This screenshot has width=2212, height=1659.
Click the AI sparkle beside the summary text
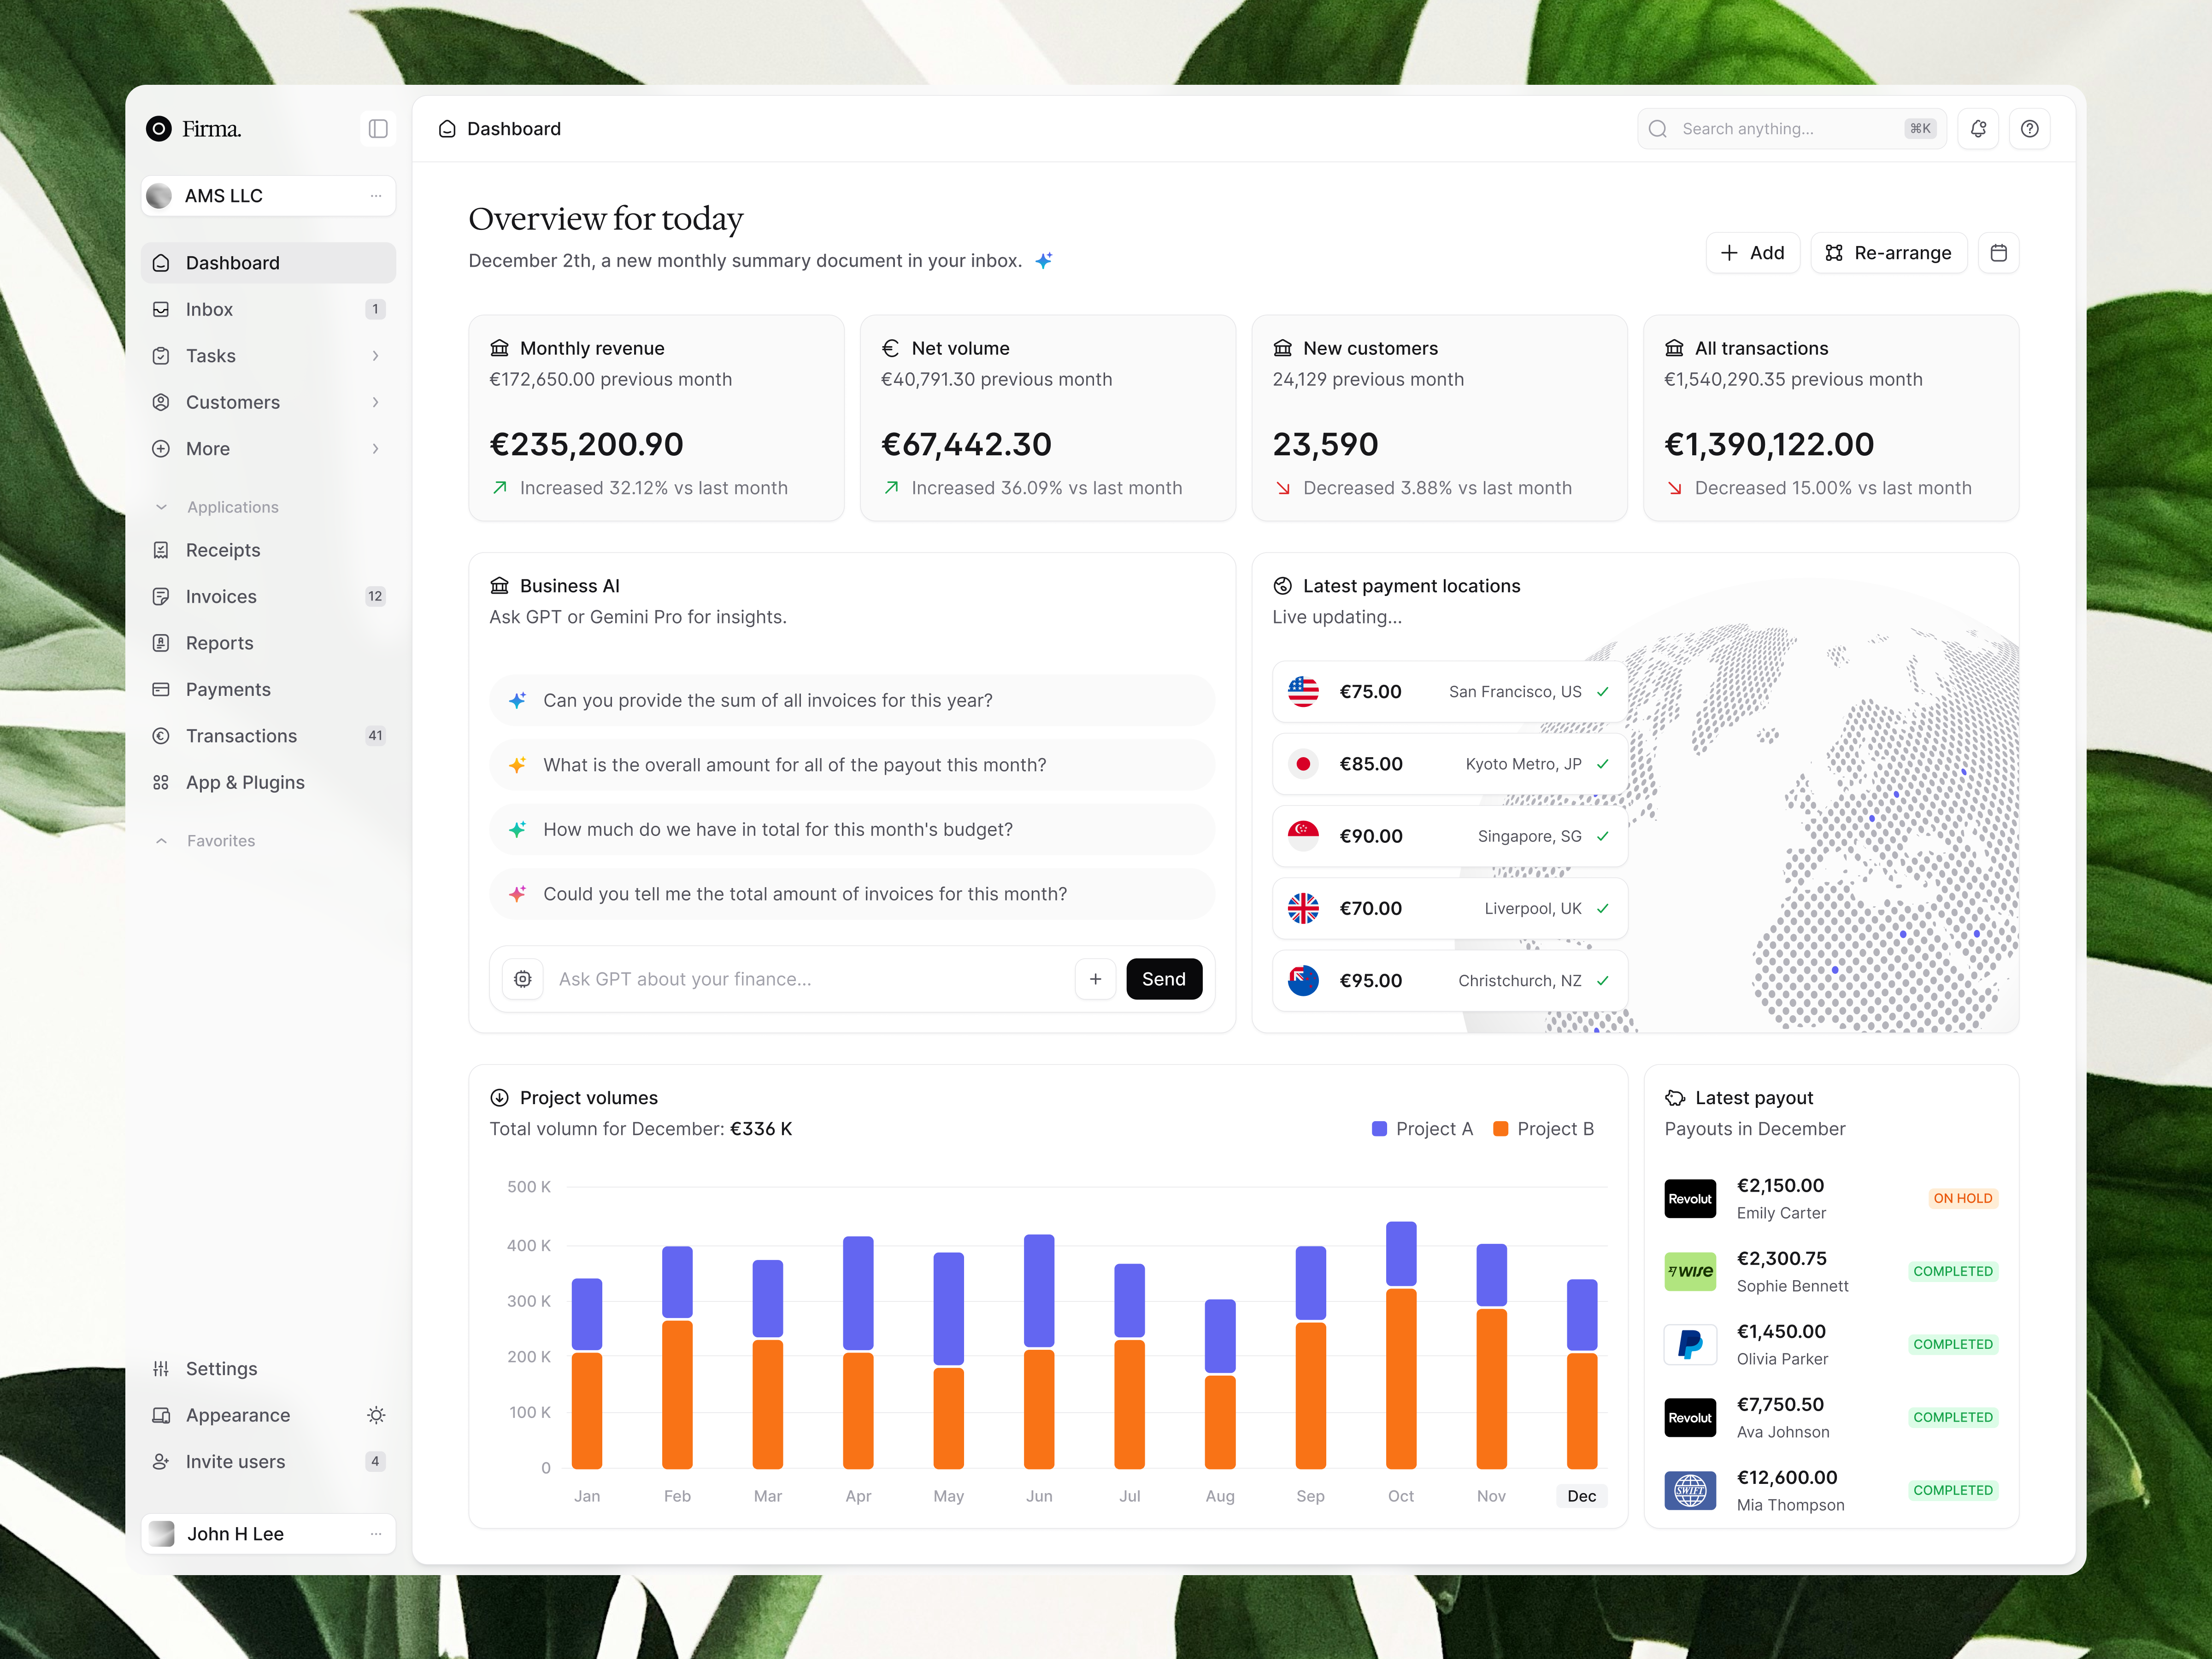click(1044, 261)
